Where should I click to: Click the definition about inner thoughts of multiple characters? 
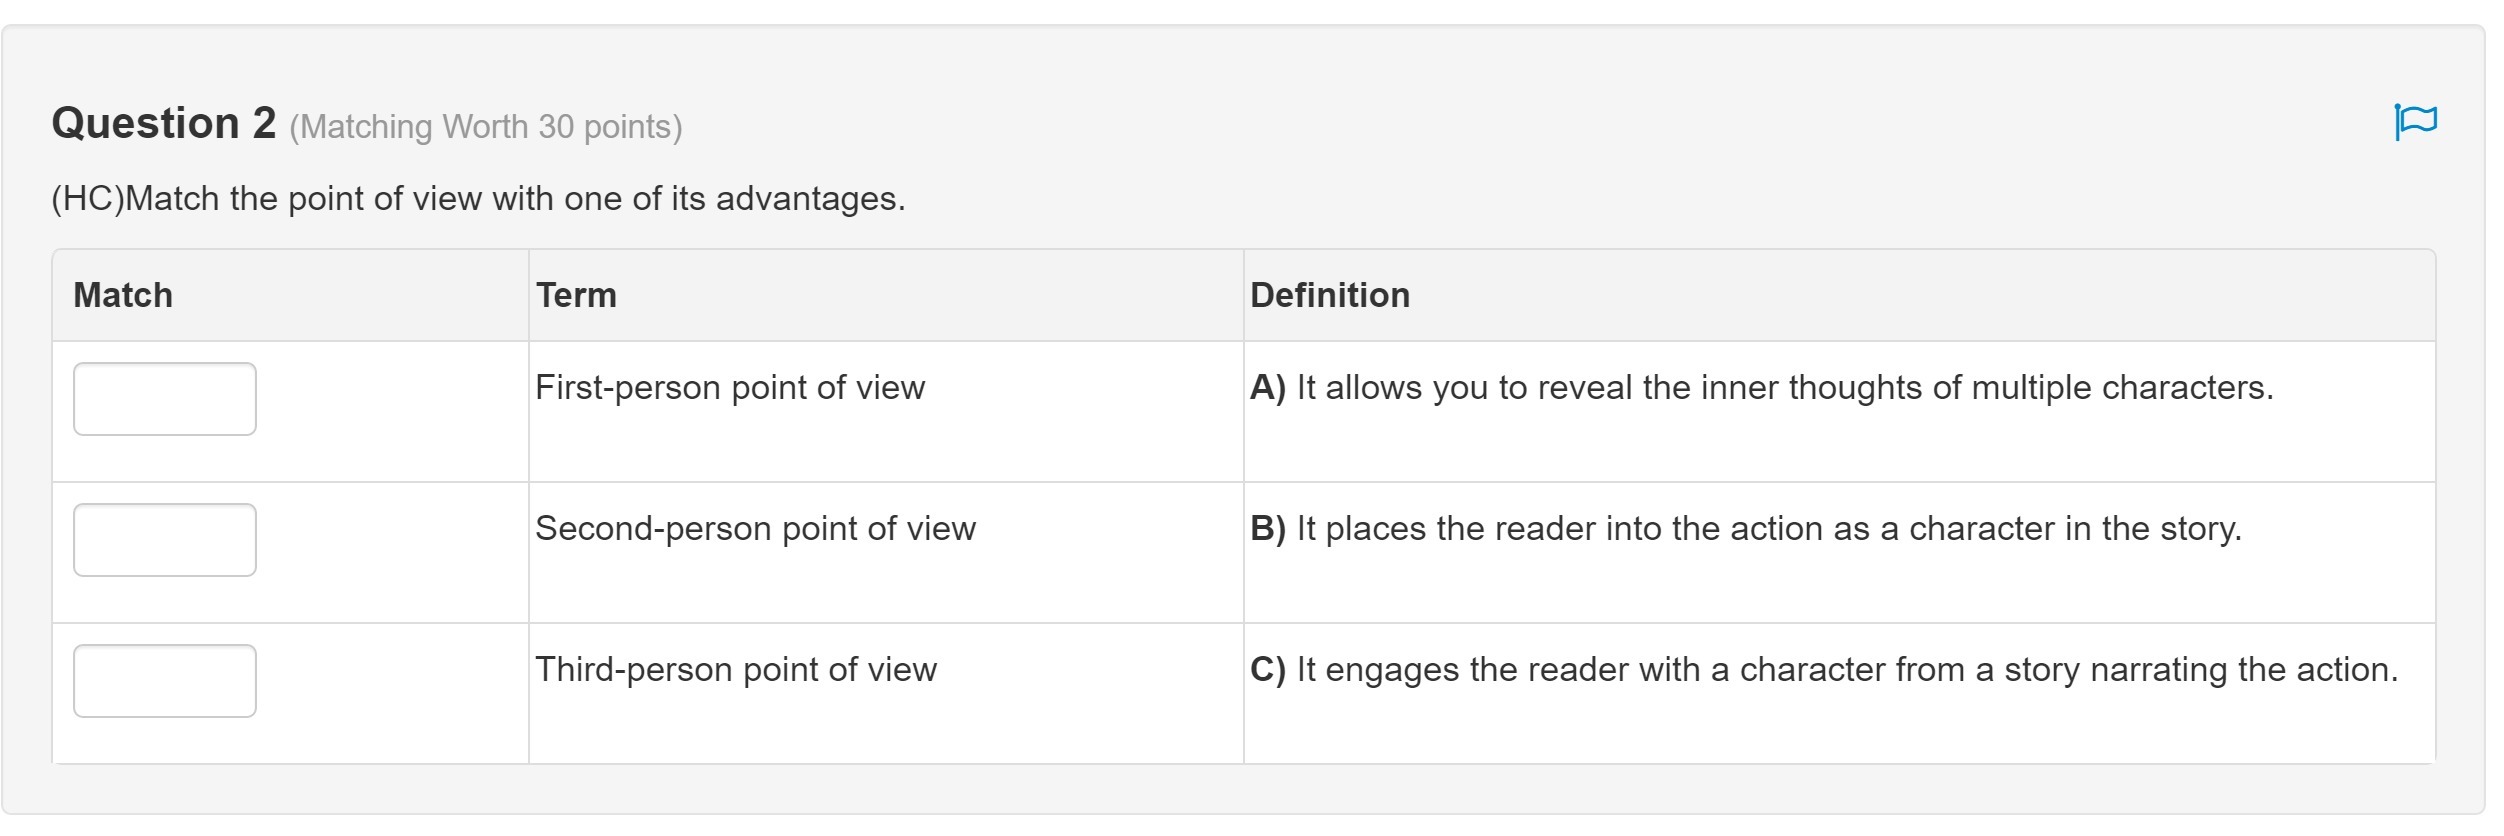(x=1784, y=387)
